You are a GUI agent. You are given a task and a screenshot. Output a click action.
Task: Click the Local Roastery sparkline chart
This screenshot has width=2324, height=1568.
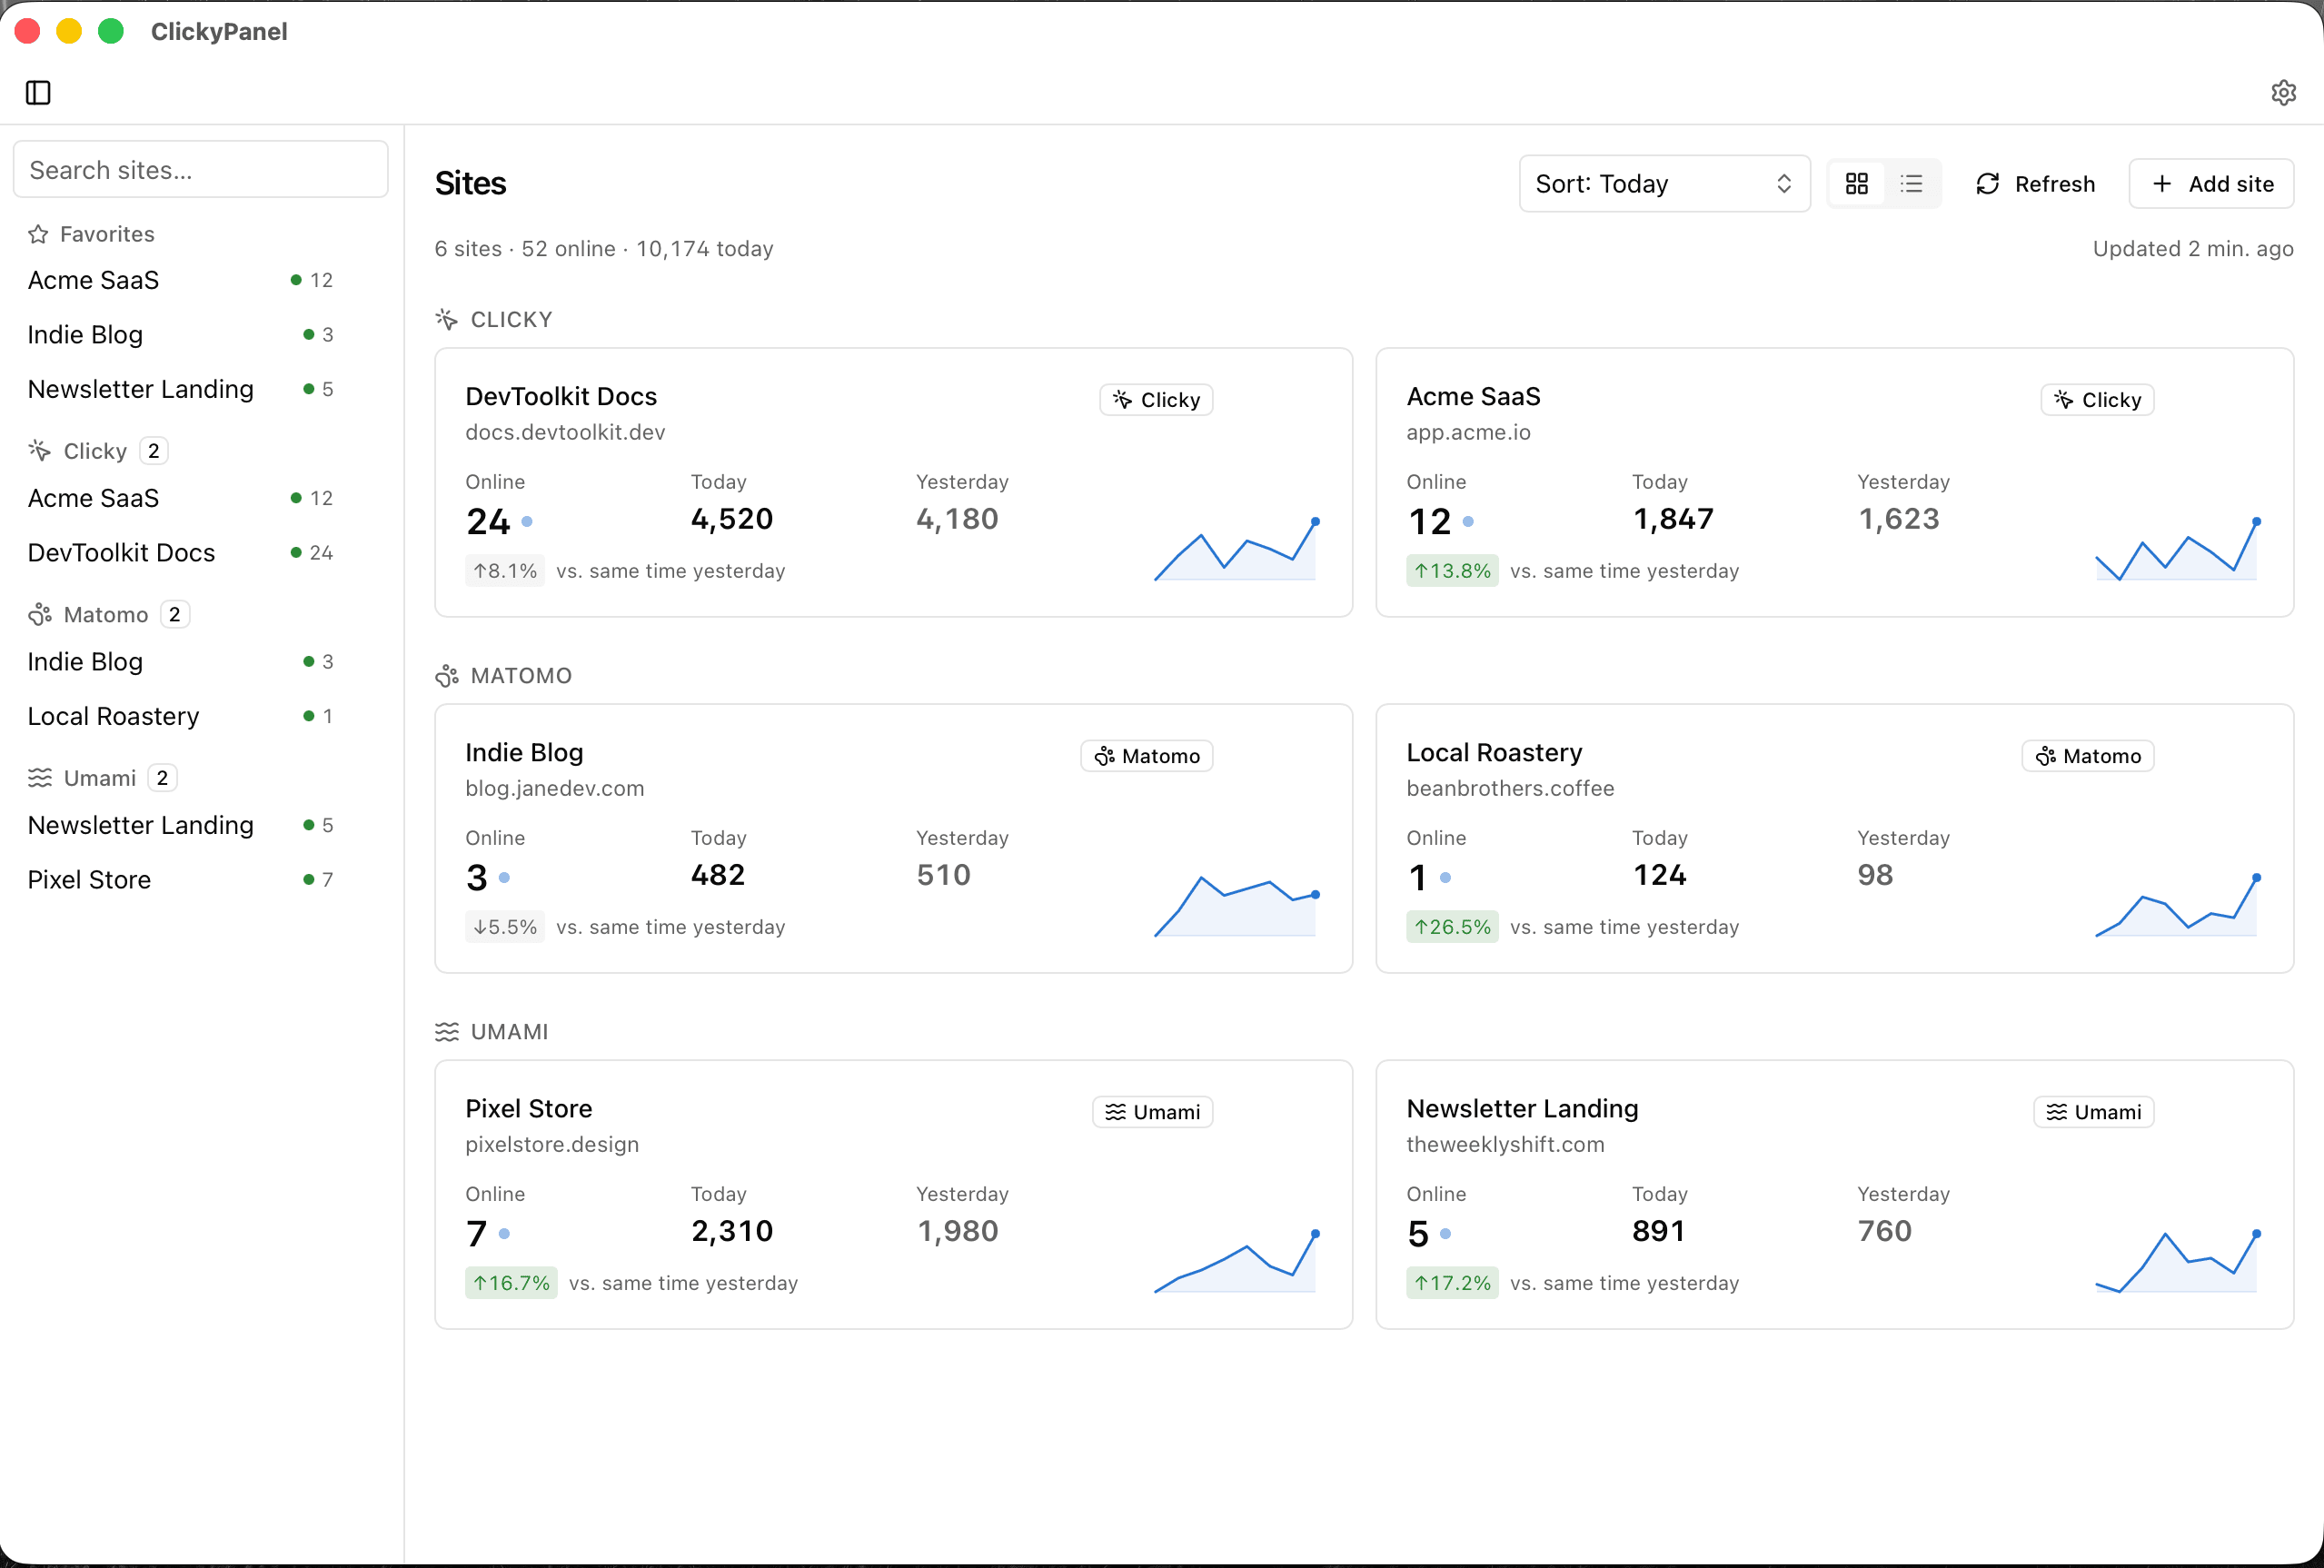[x=2178, y=905]
